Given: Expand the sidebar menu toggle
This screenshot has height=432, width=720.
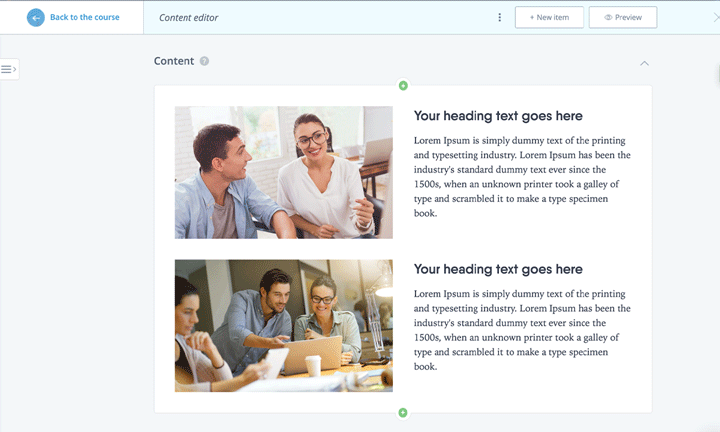Looking at the screenshot, I should tap(9, 69).
